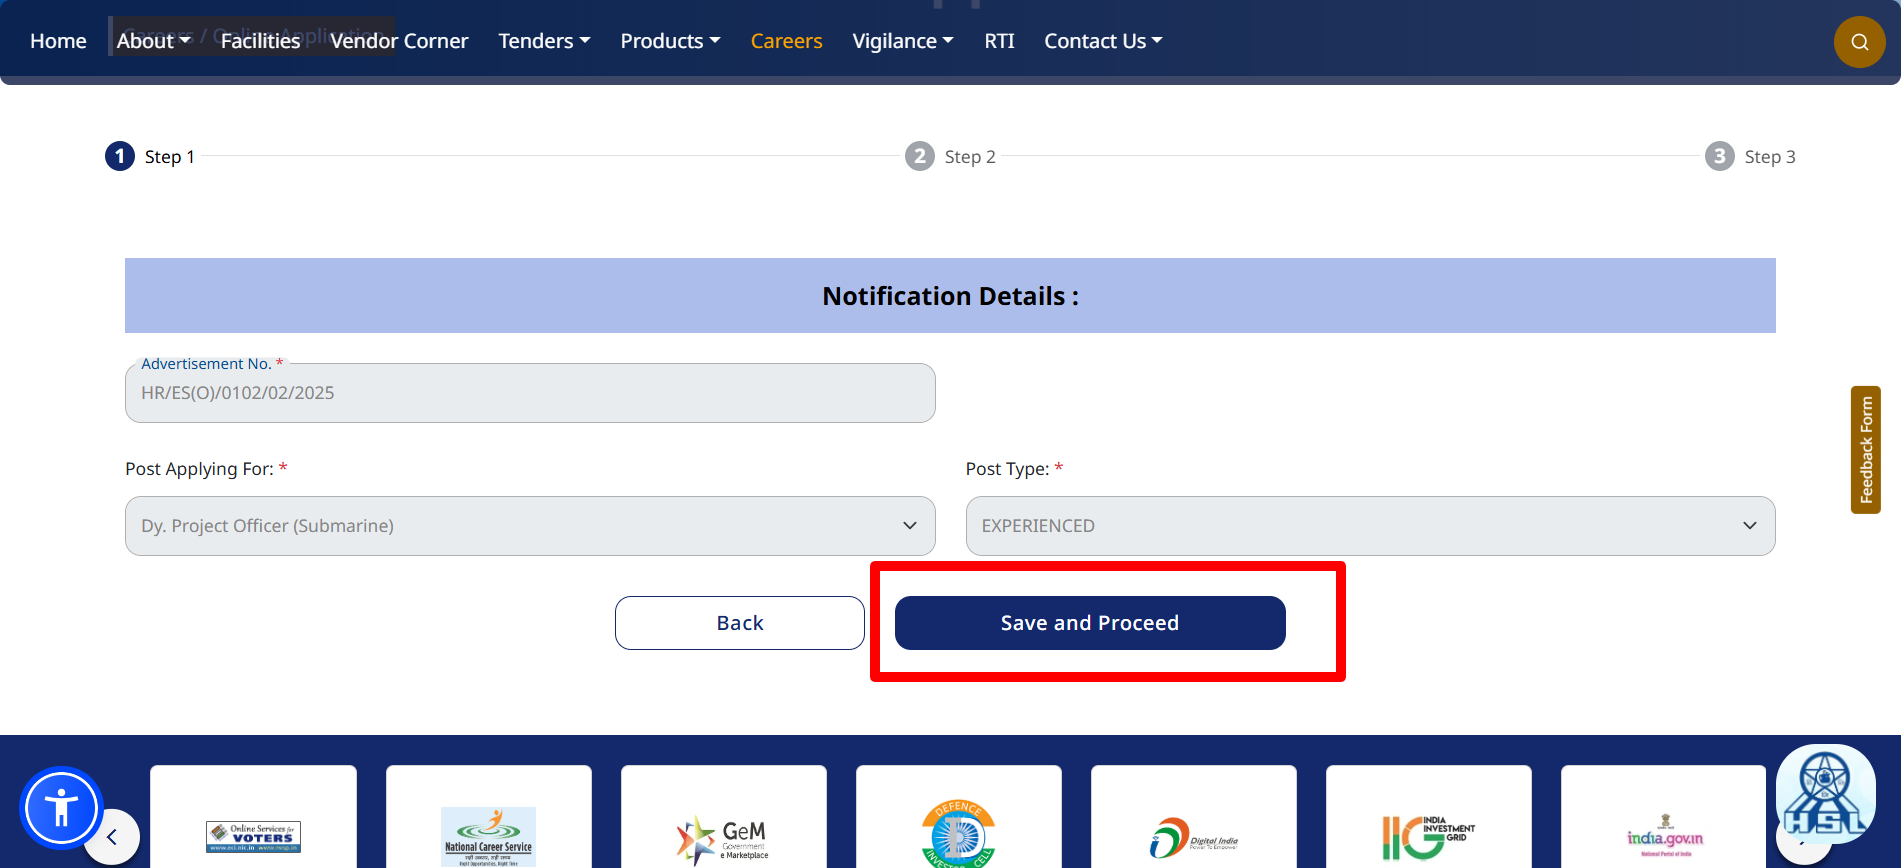Open the accessibility options widget
Screen dimensions: 1901x868
pos(61,808)
